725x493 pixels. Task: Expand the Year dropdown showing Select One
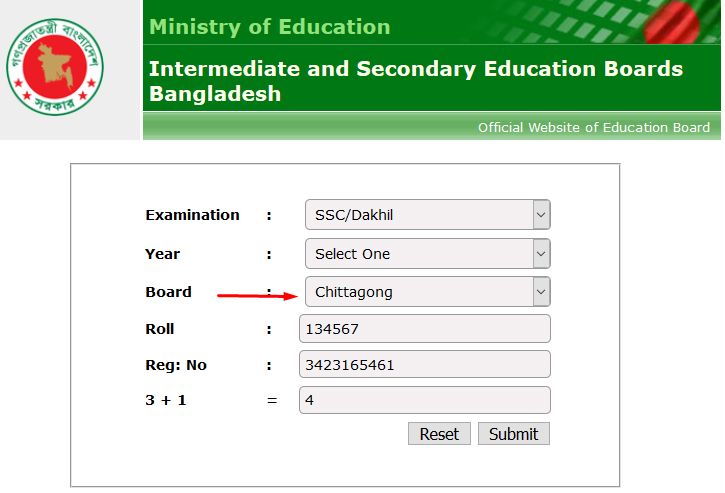coord(428,253)
